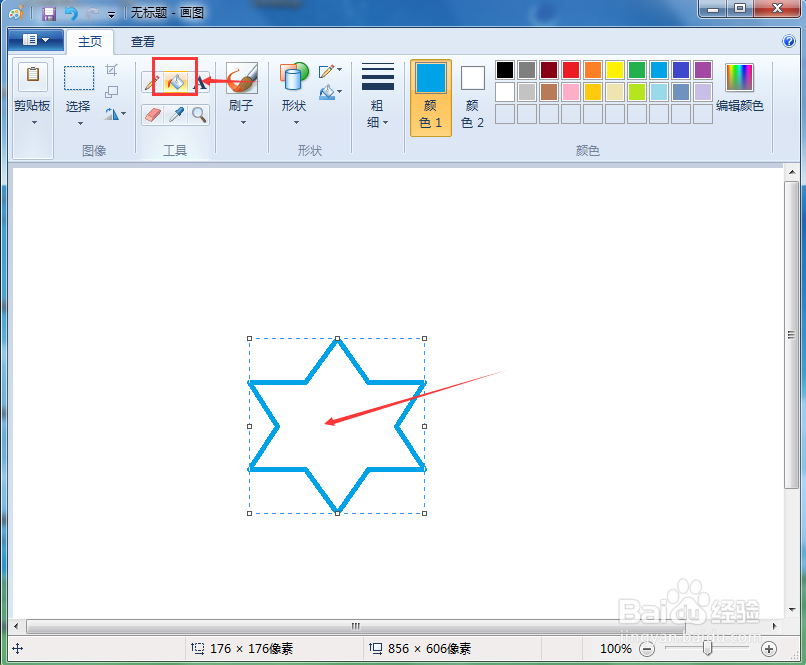Select the Text tool
Viewport: 806px width, 665px height.
point(202,82)
